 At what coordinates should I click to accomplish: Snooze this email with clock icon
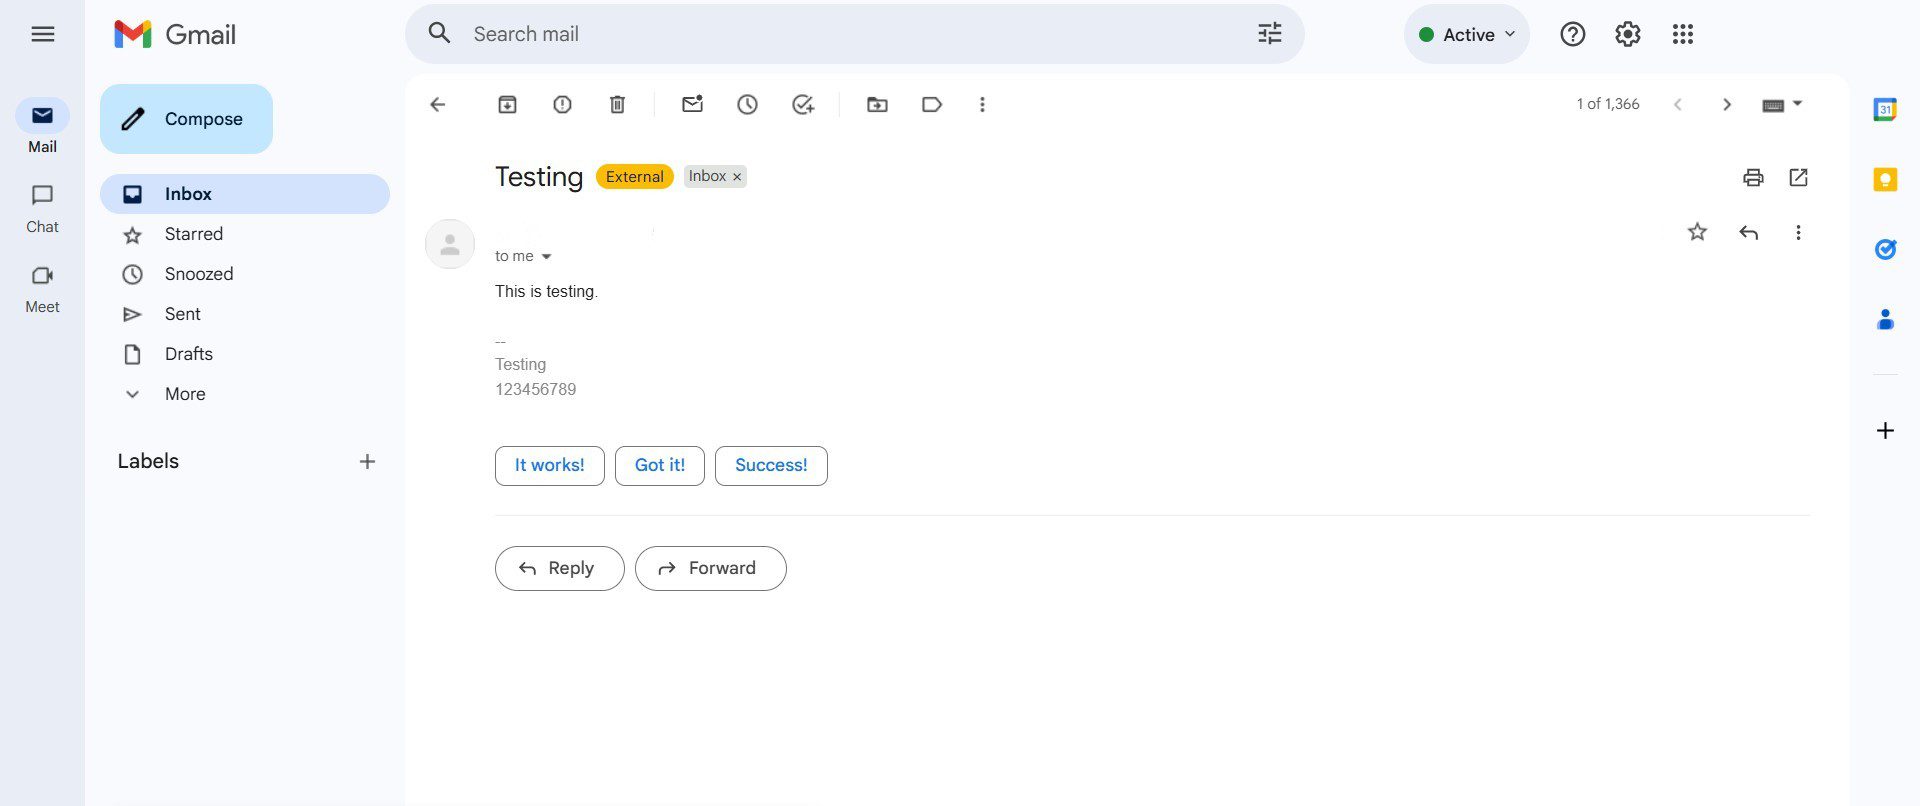pyautogui.click(x=747, y=104)
